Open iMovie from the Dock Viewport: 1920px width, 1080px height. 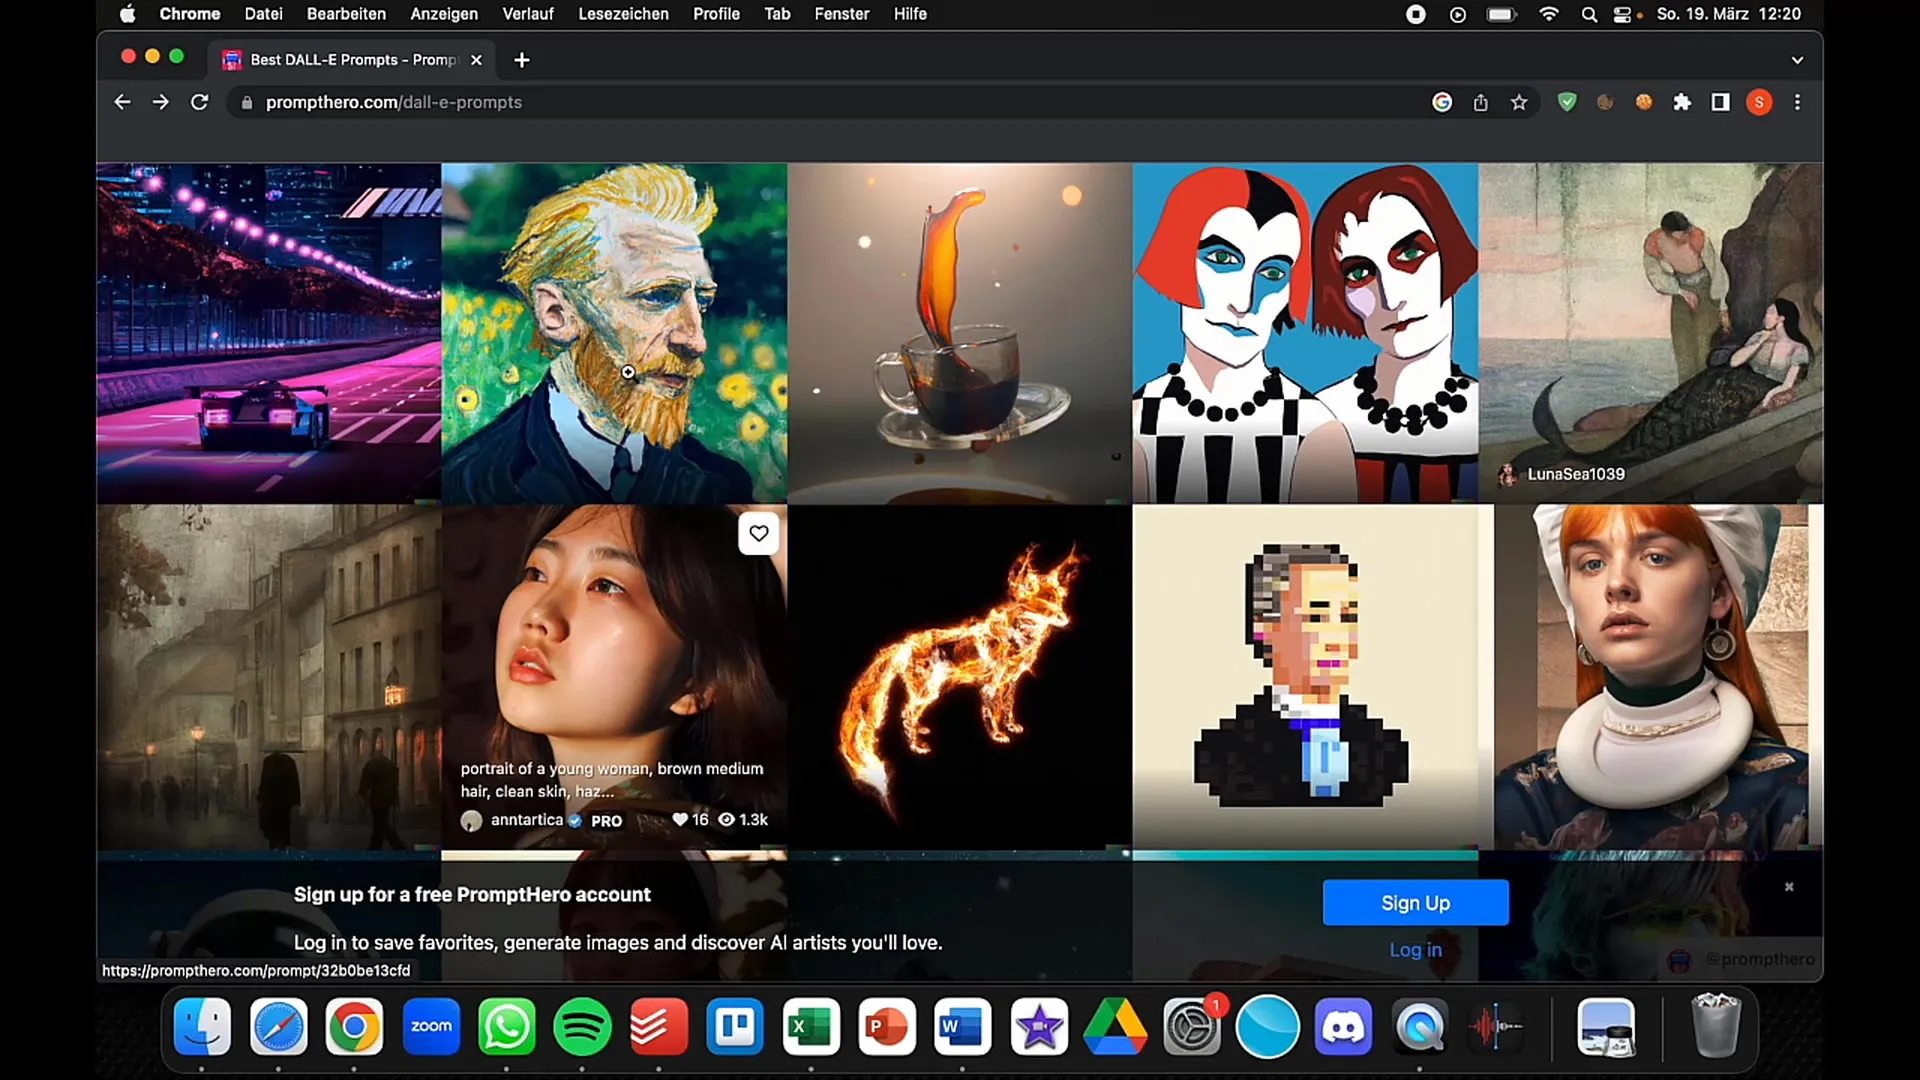pos(1039,1027)
